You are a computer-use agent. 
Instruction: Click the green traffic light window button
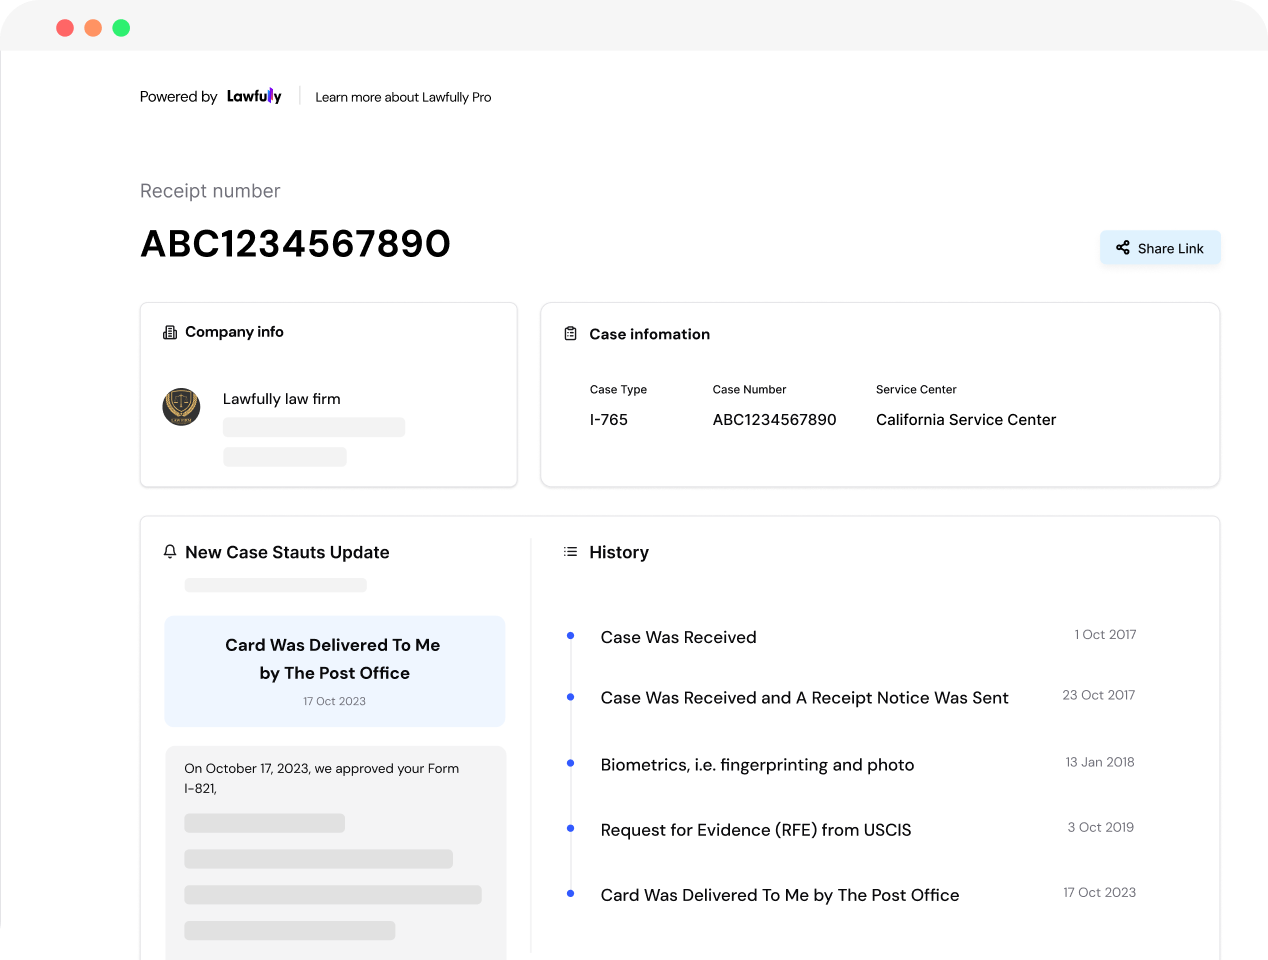pos(121,27)
